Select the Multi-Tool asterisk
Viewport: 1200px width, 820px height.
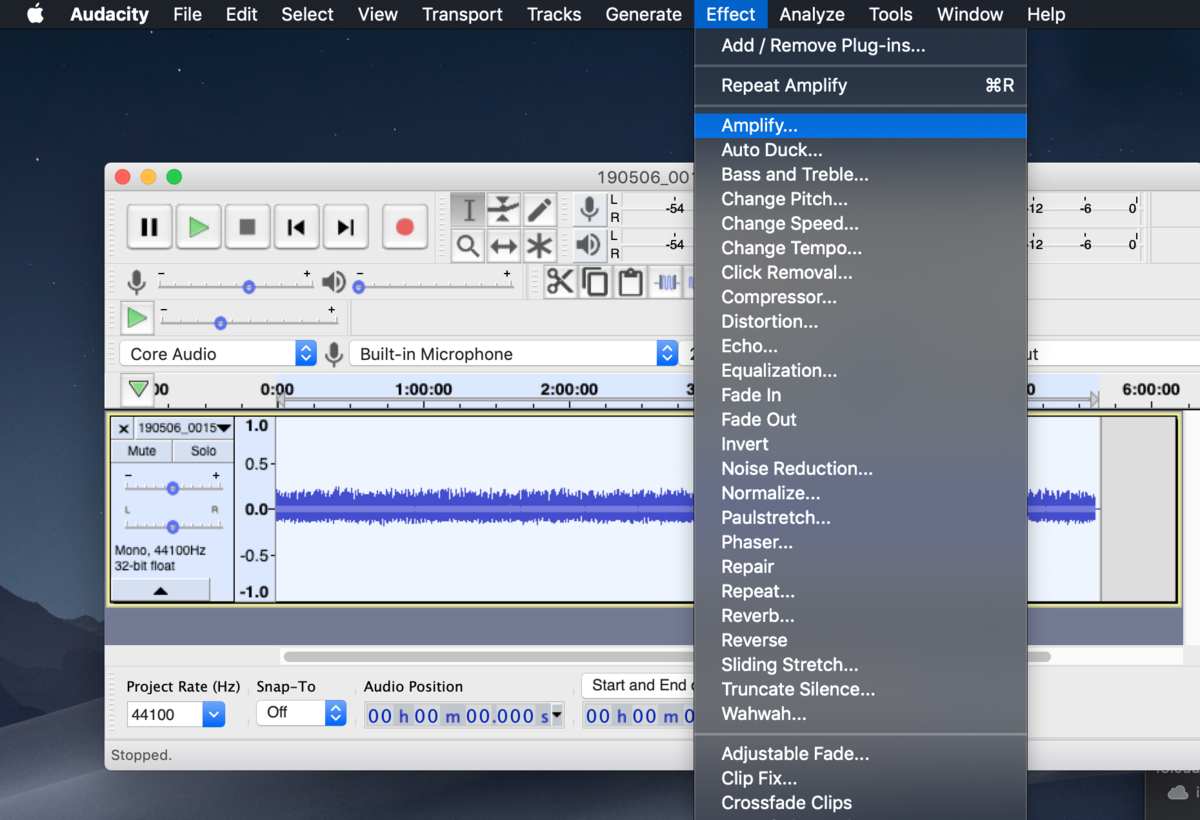point(539,245)
